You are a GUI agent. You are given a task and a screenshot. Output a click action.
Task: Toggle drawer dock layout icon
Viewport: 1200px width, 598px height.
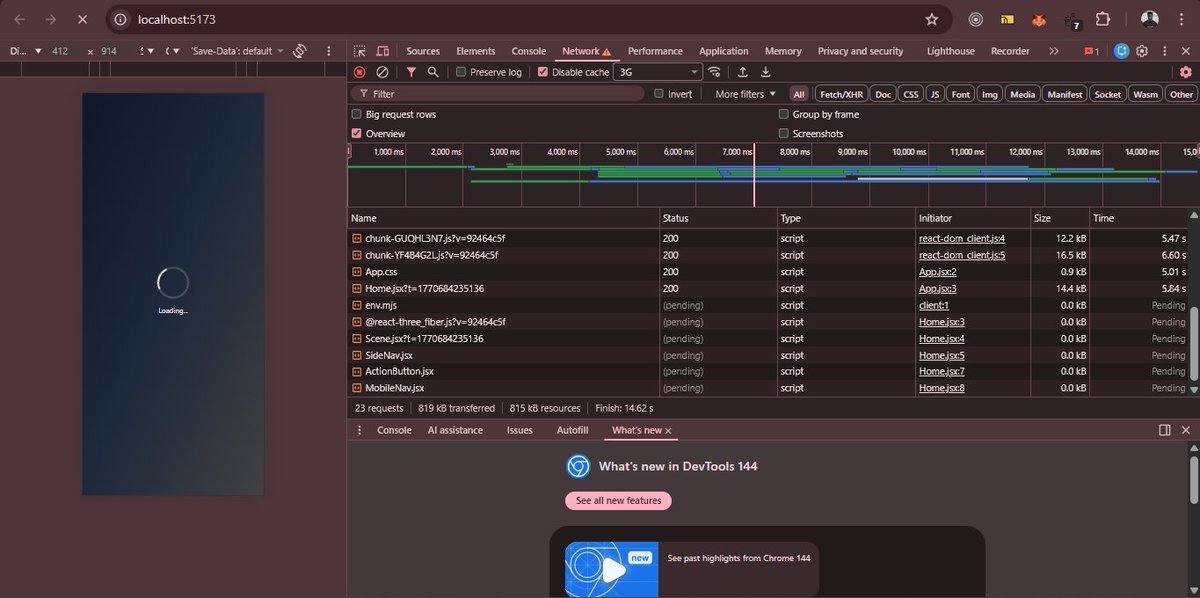(x=1165, y=430)
